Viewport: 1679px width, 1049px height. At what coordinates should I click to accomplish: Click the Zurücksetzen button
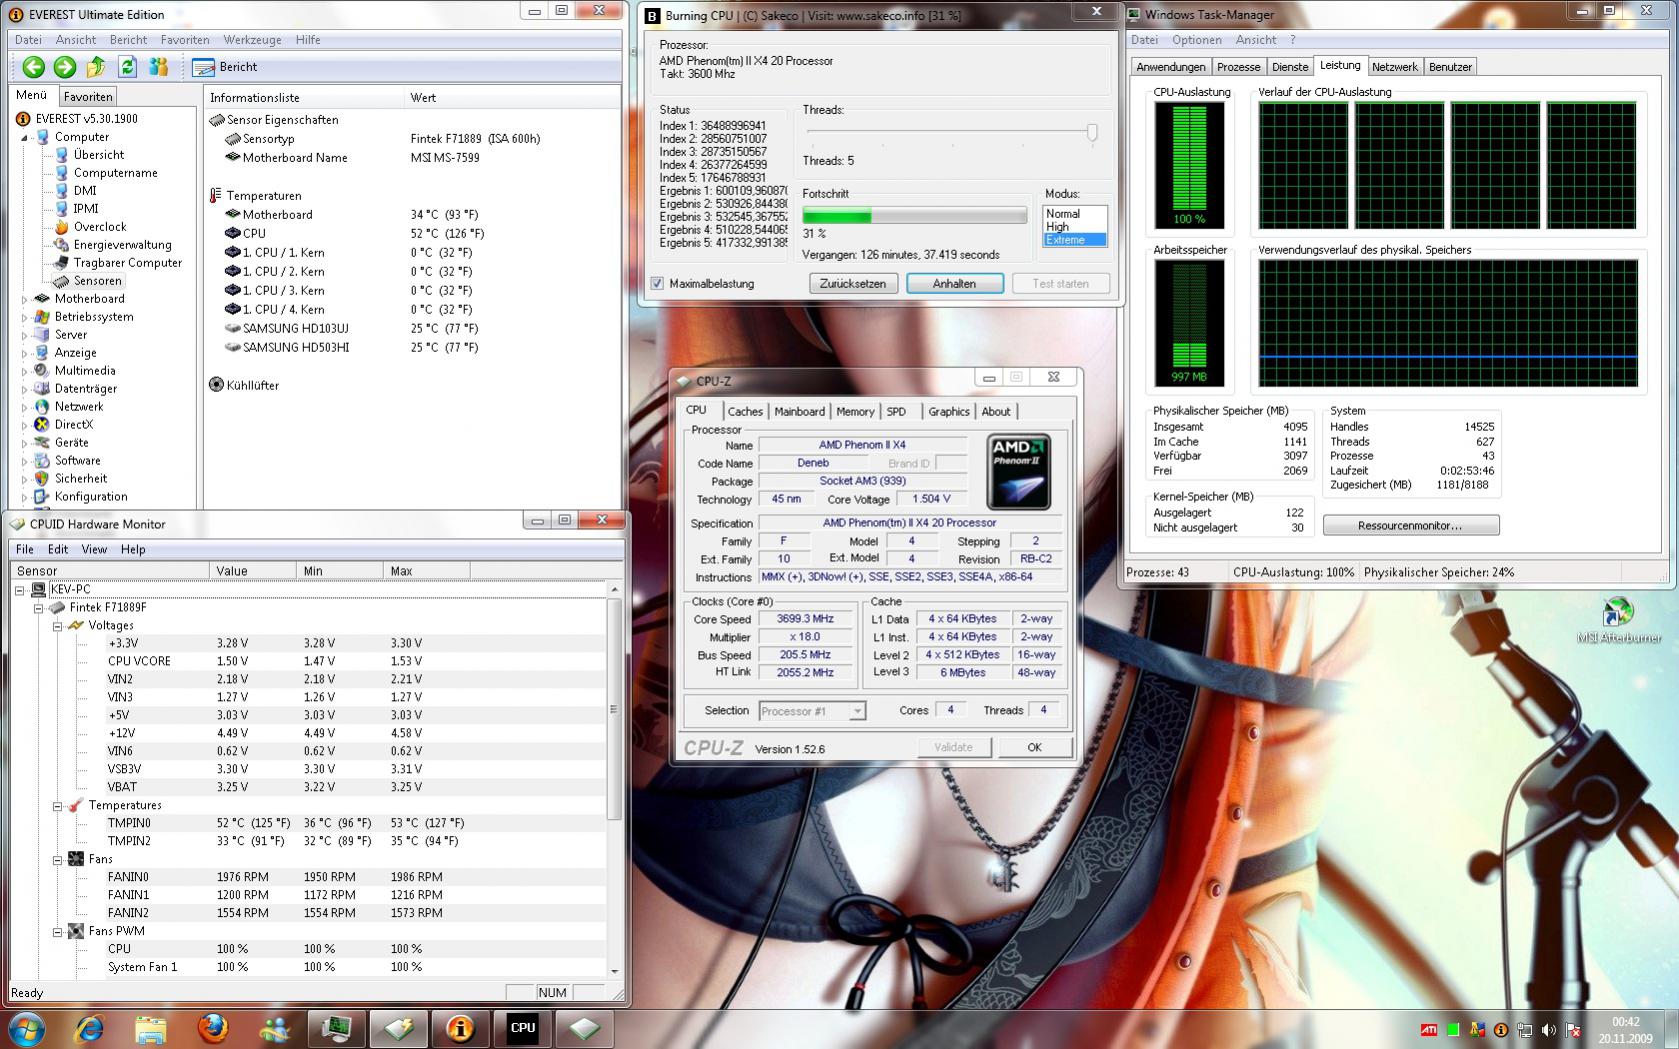pyautogui.click(x=853, y=284)
